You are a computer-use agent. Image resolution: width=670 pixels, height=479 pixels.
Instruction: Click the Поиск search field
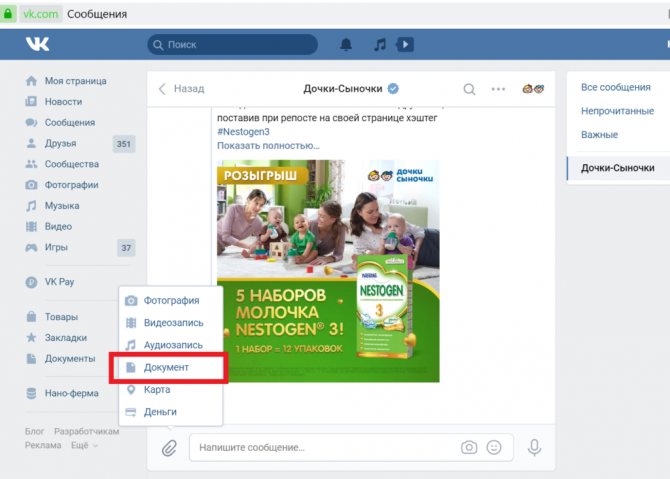(232, 44)
